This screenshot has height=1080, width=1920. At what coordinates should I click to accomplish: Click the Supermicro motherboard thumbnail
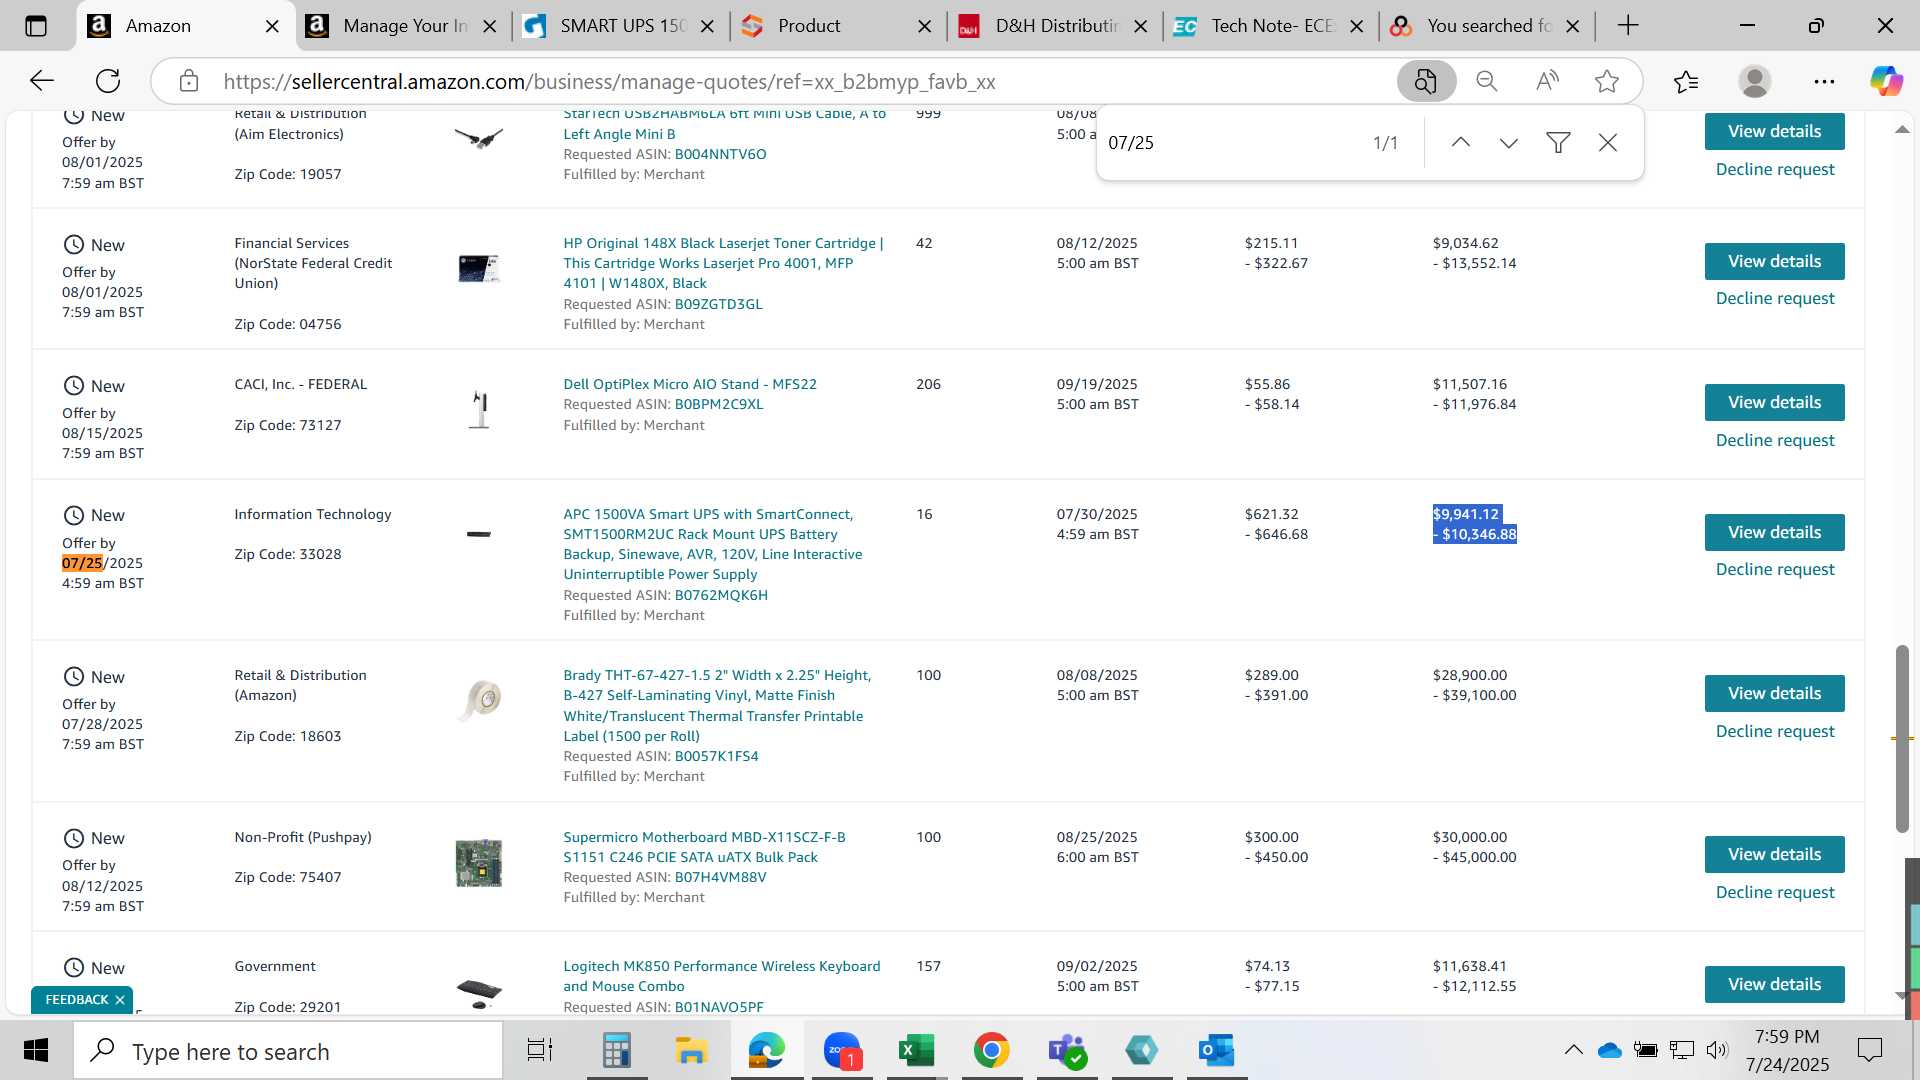click(x=479, y=863)
